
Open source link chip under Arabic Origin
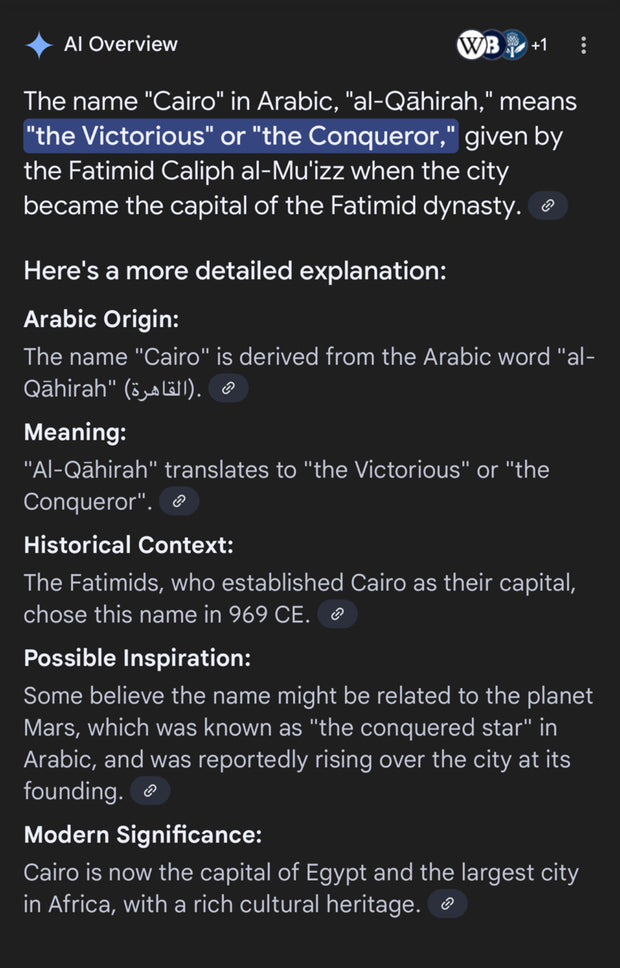(x=228, y=389)
